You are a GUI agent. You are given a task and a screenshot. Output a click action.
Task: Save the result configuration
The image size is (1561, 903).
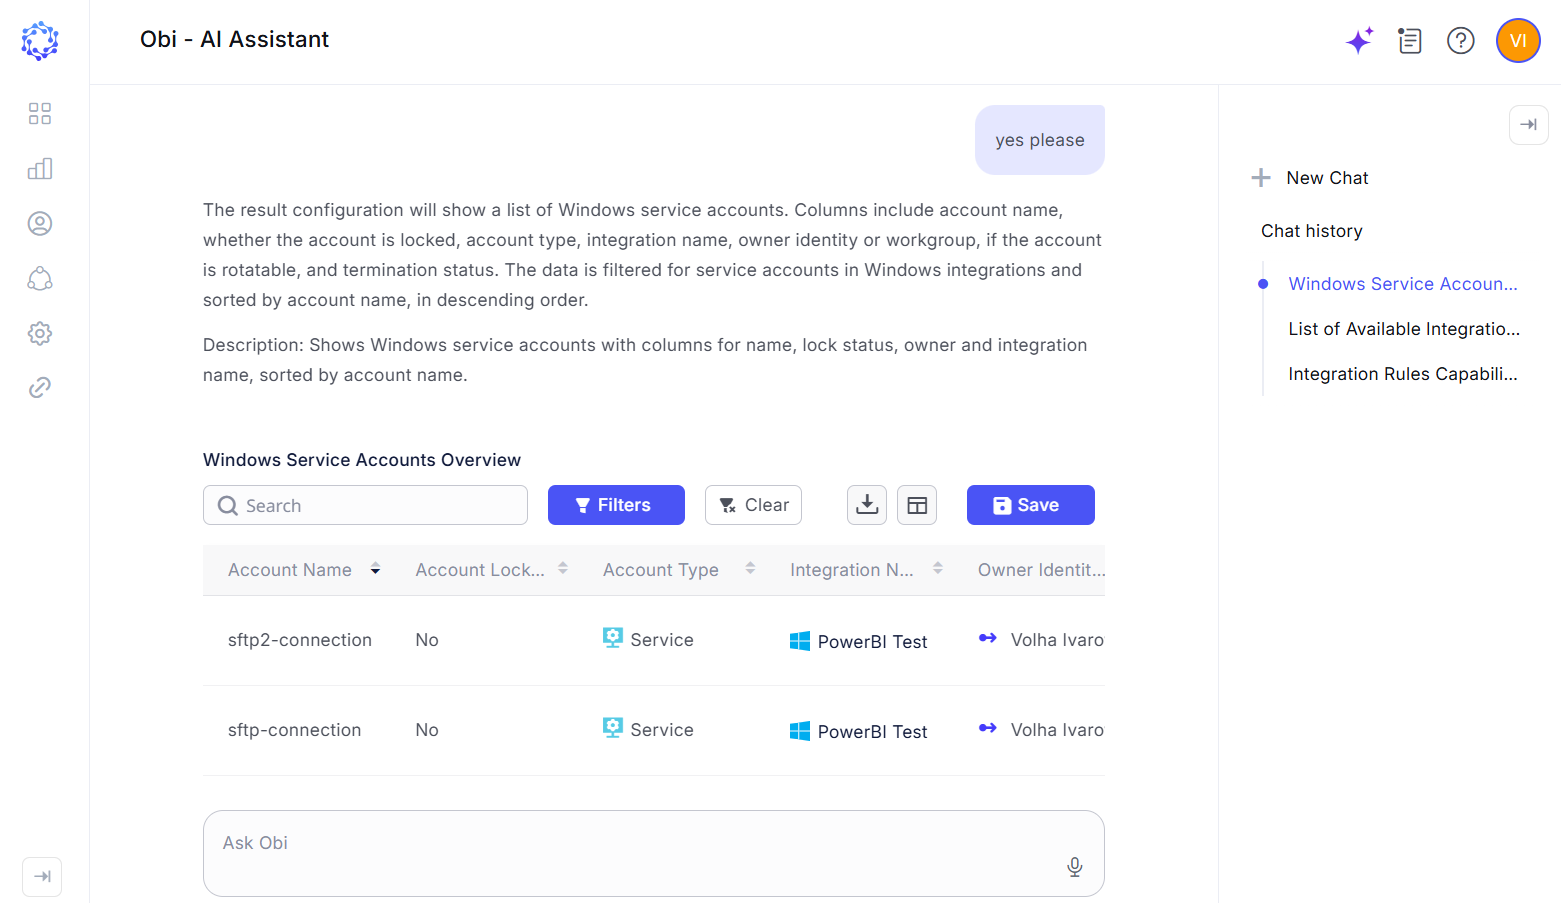pyautogui.click(x=1031, y=505)
